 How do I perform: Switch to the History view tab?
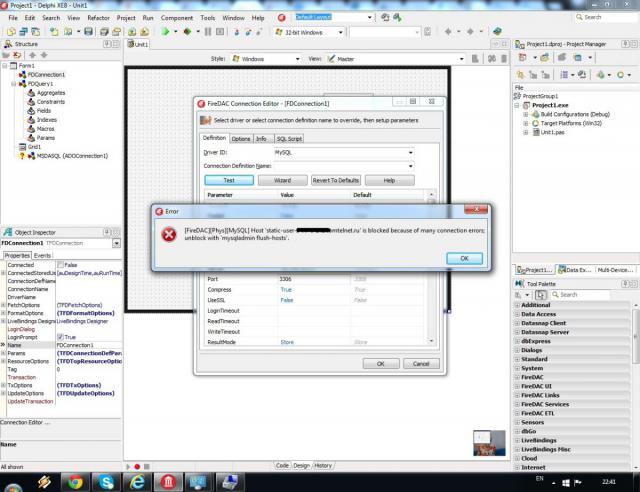[323, 465]
